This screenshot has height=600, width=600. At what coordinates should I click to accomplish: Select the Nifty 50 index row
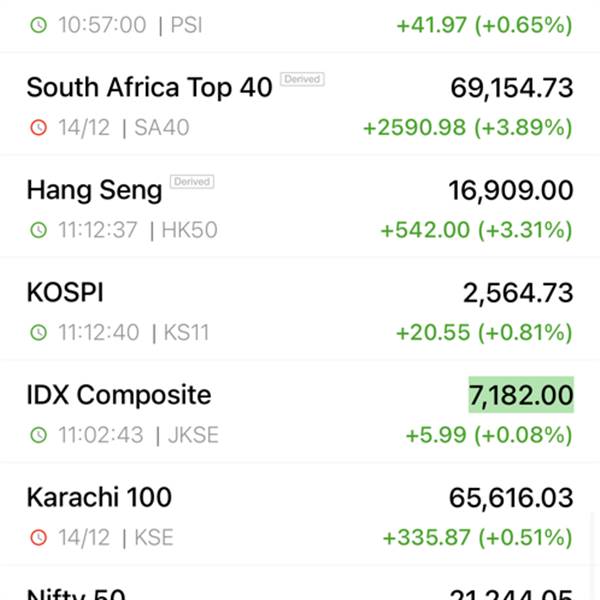click(300, 583)
